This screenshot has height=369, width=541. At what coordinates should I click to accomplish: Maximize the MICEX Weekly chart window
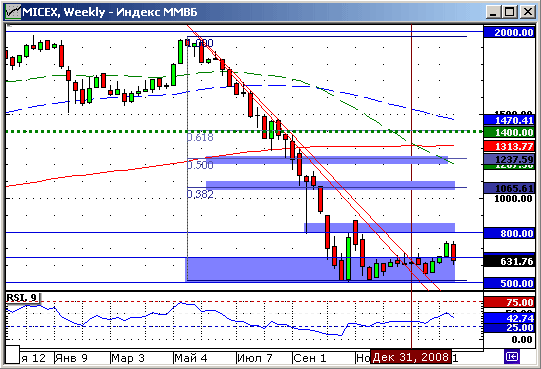point(510,12)
